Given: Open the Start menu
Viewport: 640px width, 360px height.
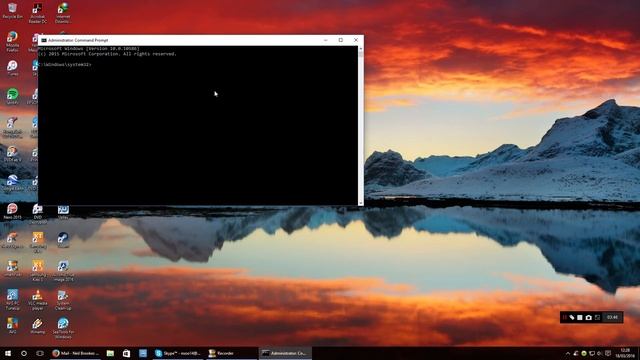Looking at the screenshot, I should pos(7,353).
